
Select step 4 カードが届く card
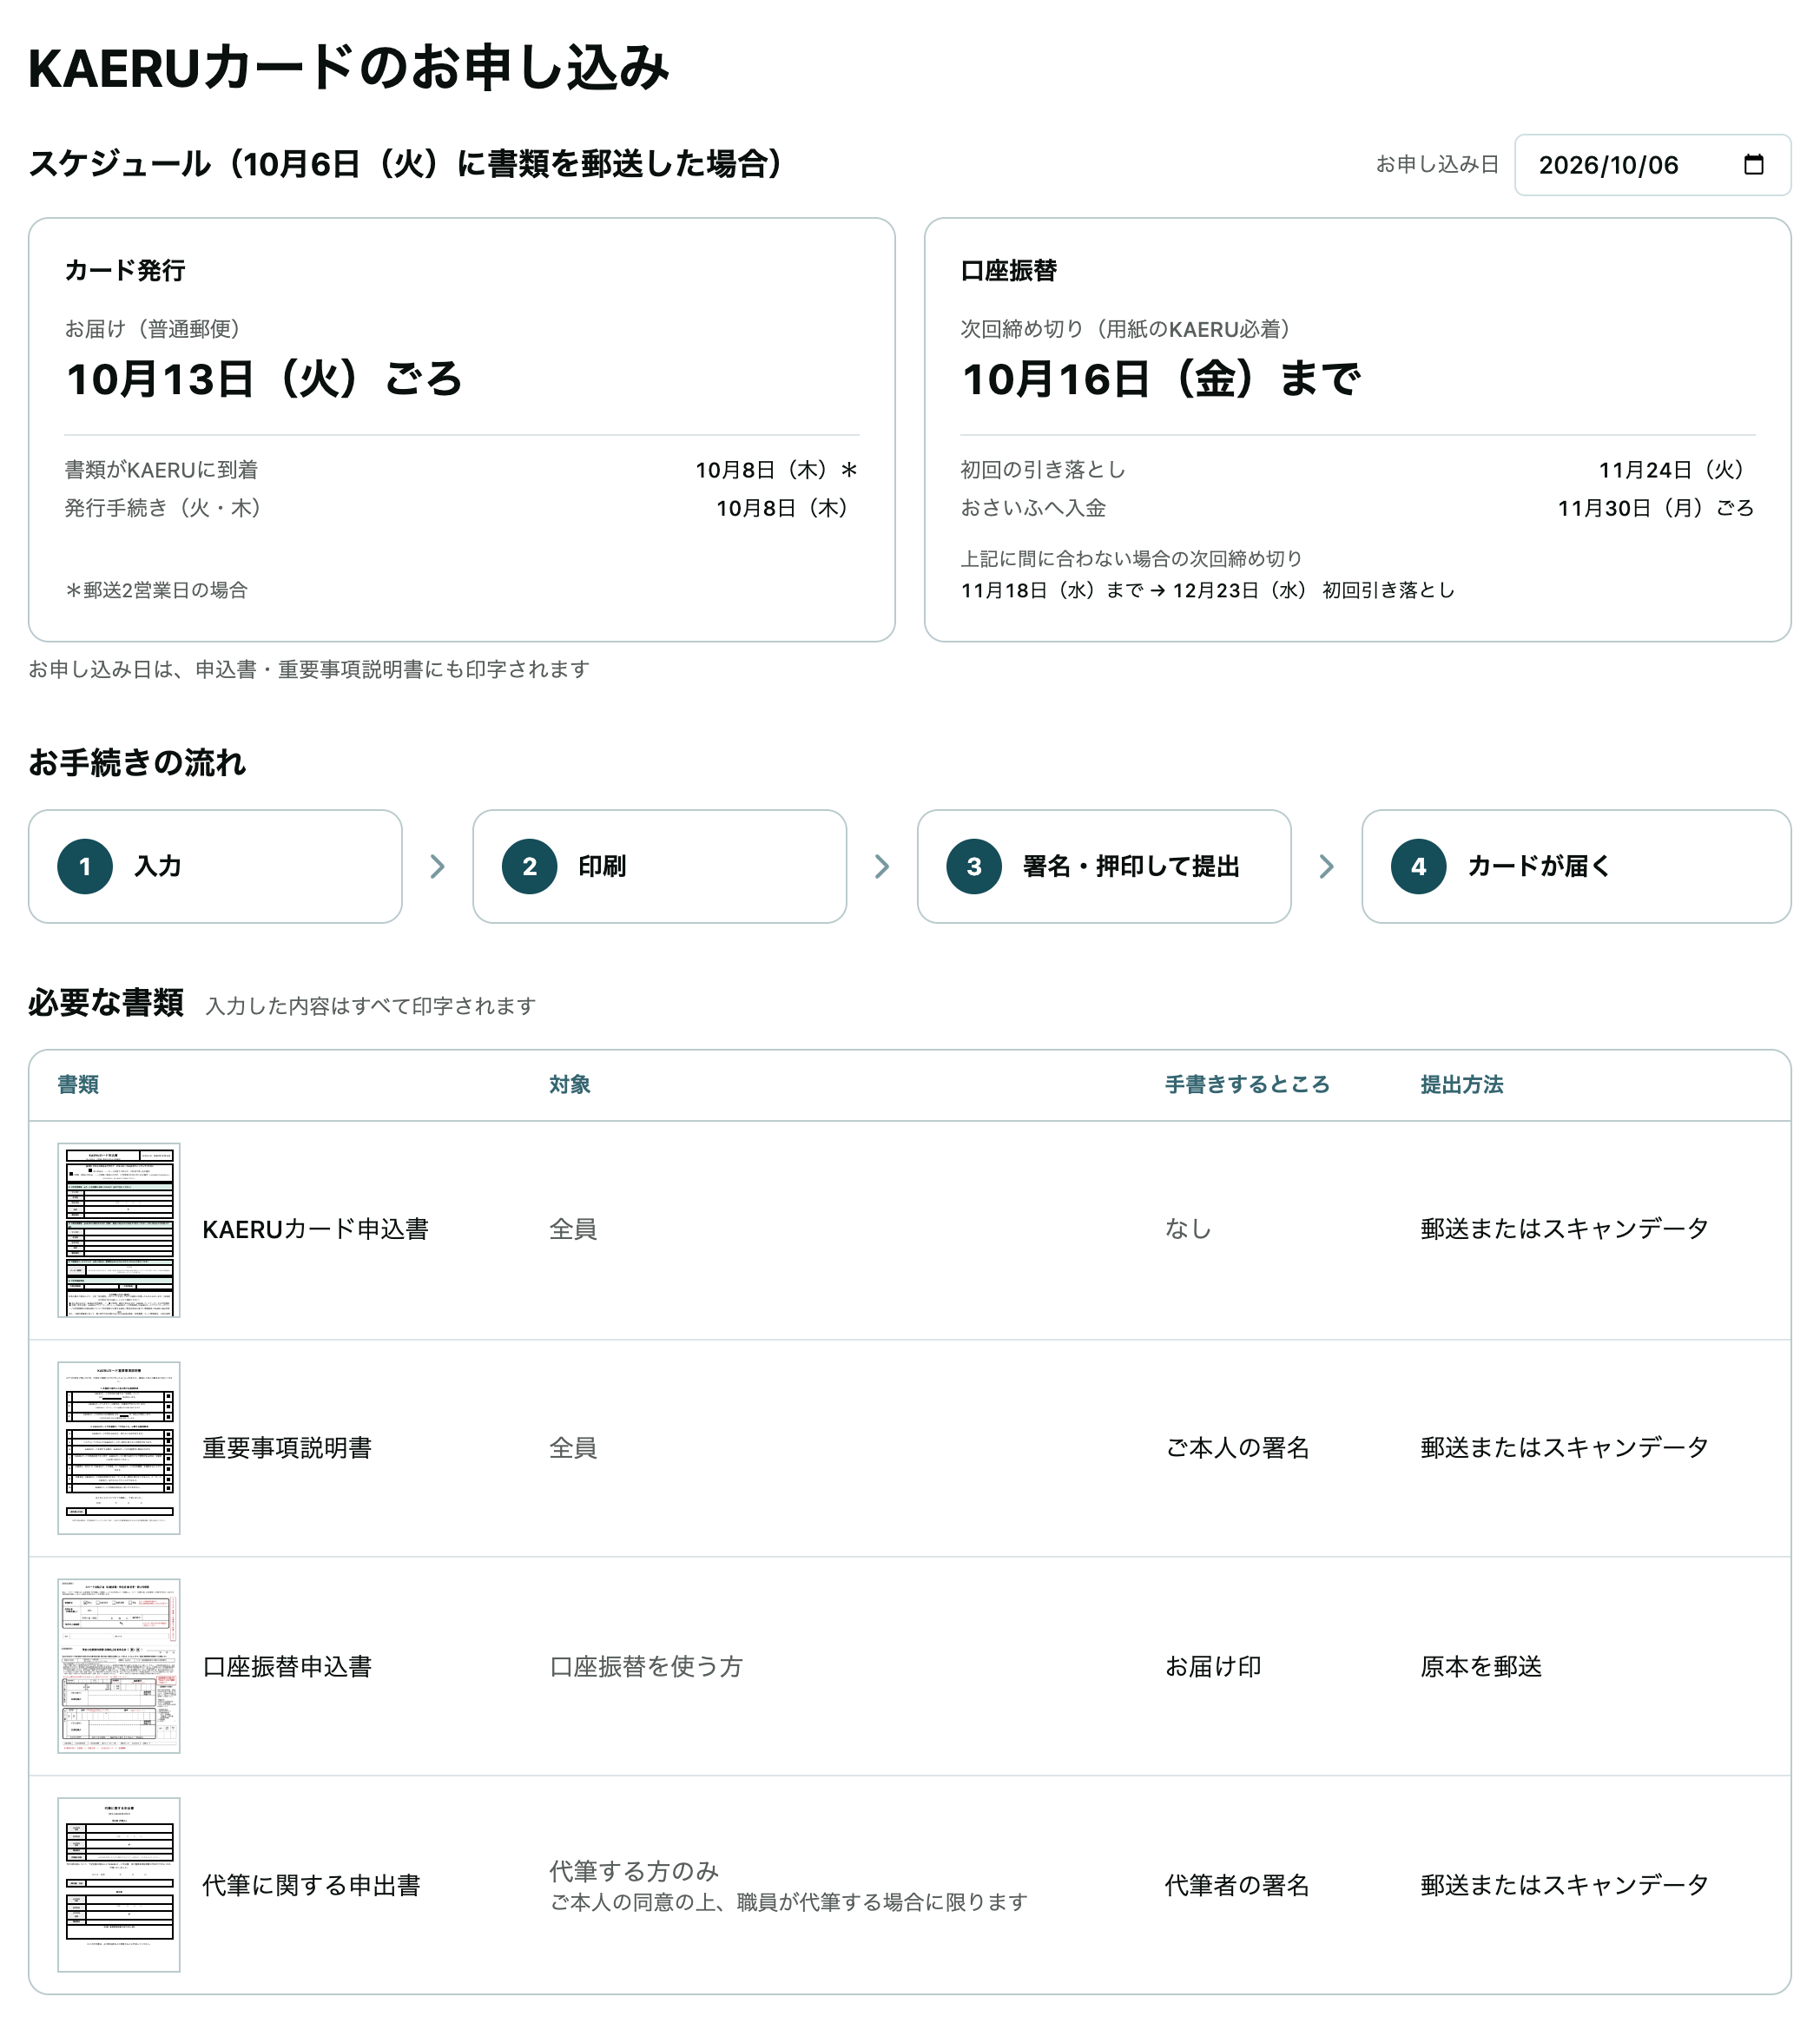pyautogui.click(x=1576, y=866)
